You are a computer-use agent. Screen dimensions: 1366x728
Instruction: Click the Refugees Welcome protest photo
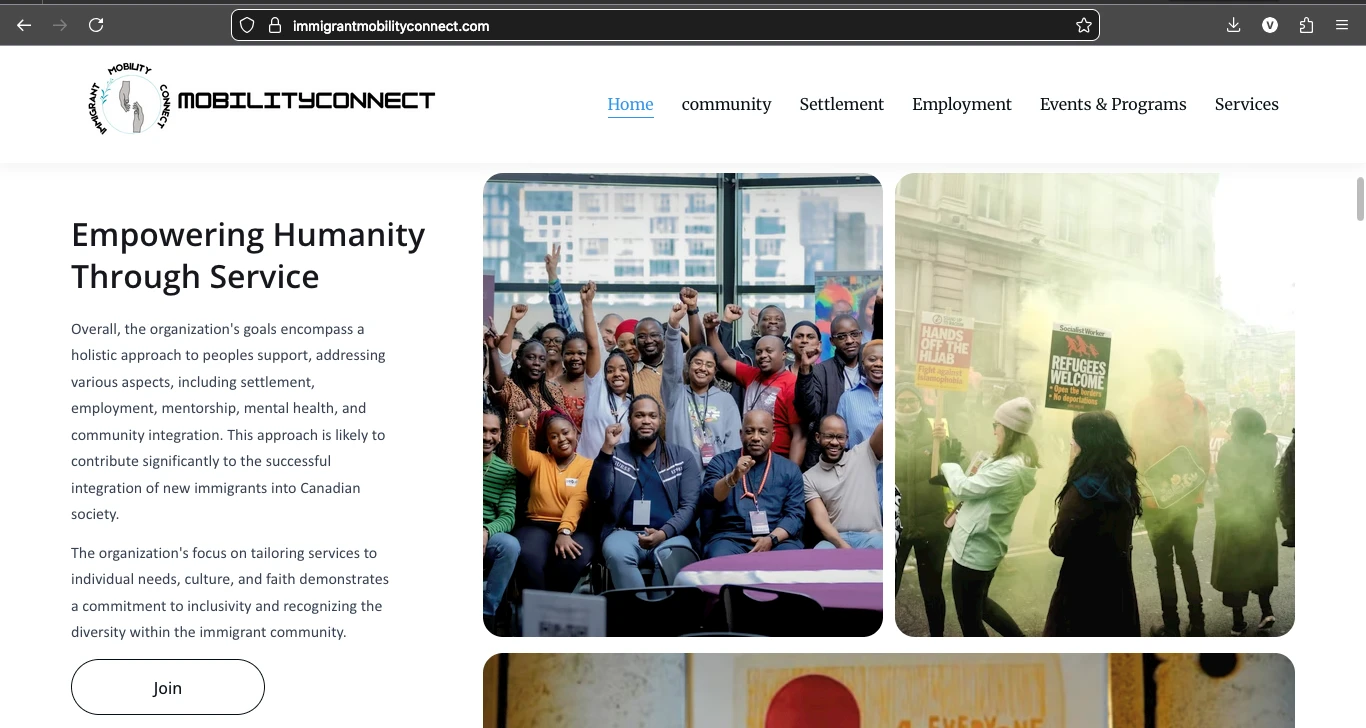(x=1095, y=405)
